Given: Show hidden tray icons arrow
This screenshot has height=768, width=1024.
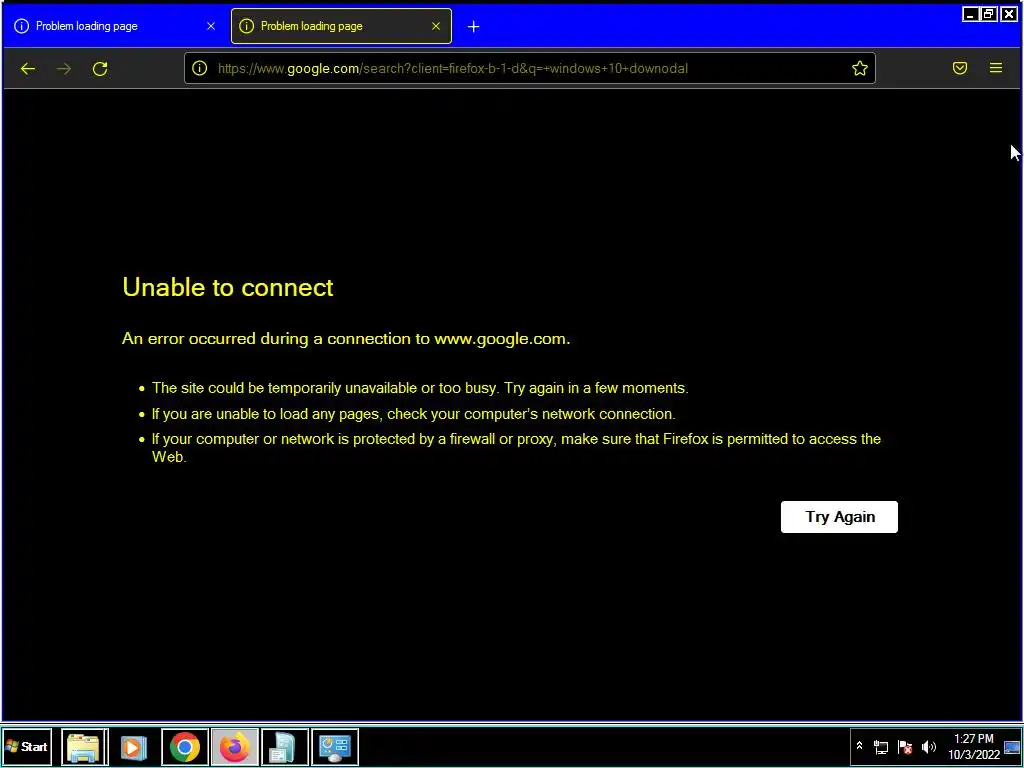Looking at the screenshot, I should 859,746.
